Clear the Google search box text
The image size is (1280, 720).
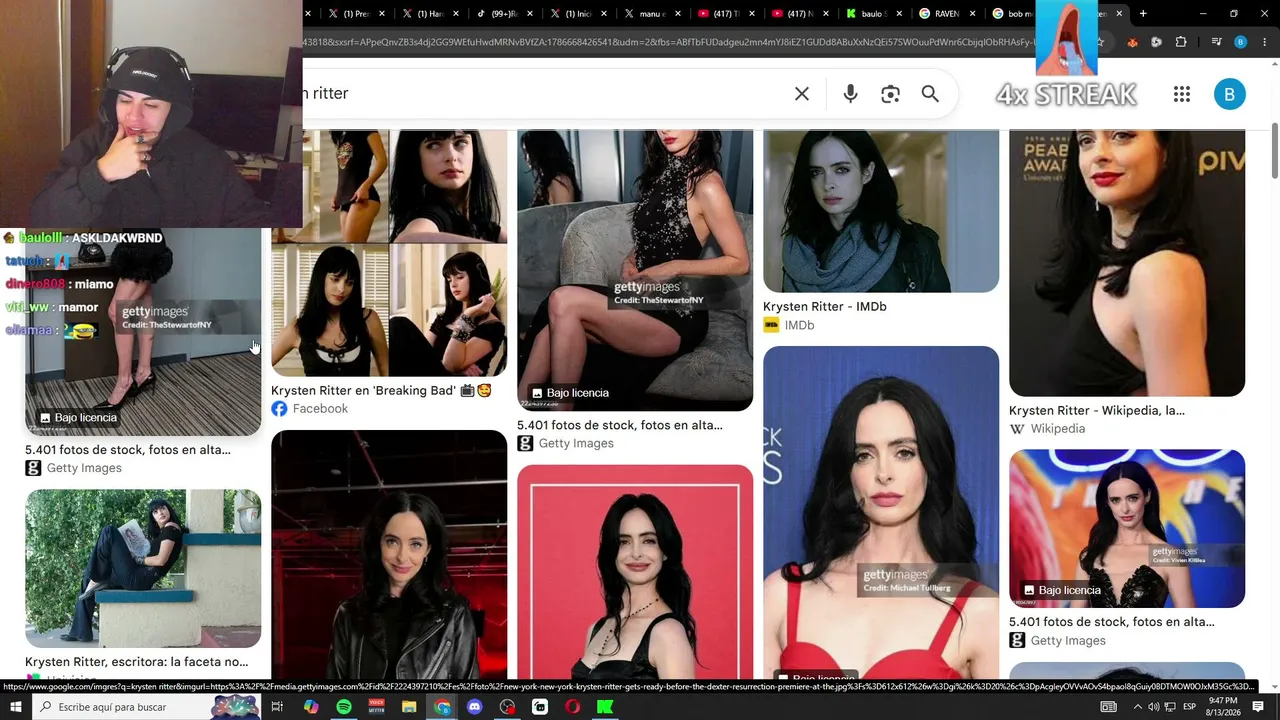[802, 94]
